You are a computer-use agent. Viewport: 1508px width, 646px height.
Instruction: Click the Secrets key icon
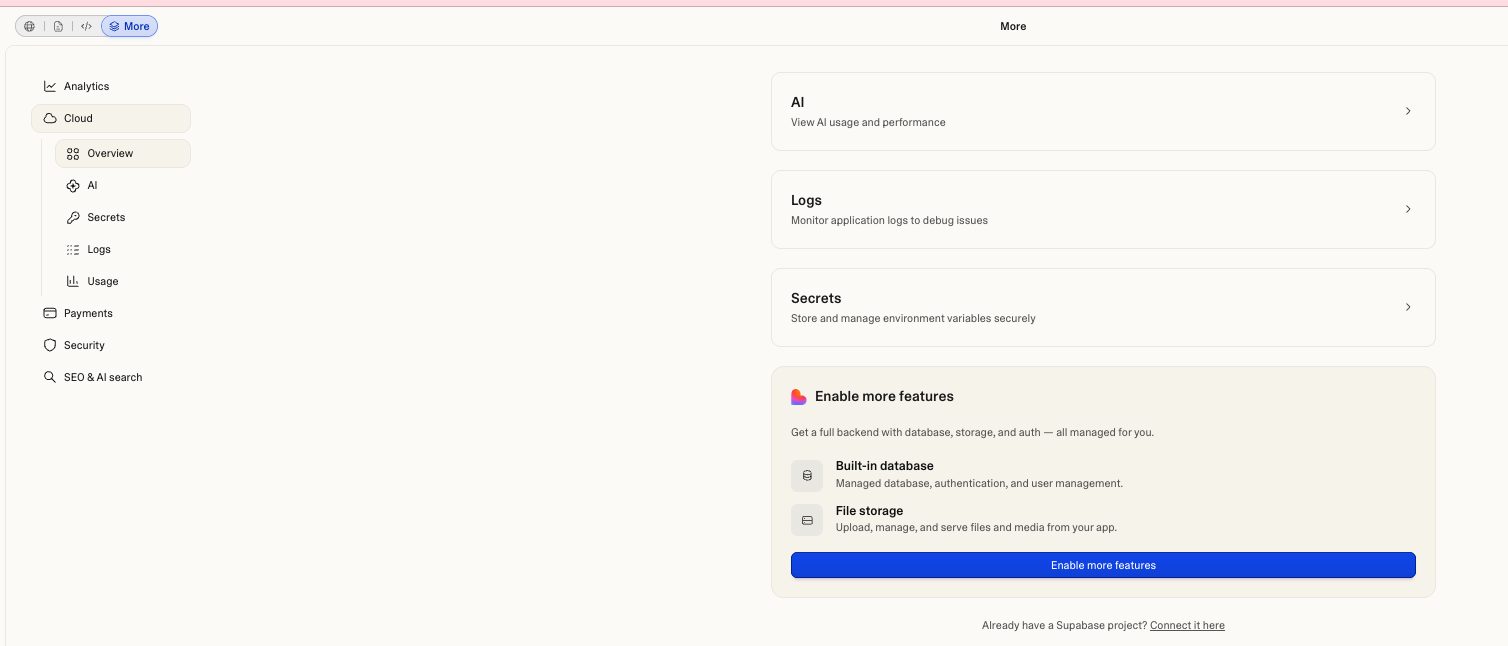[x=73, y=218]
